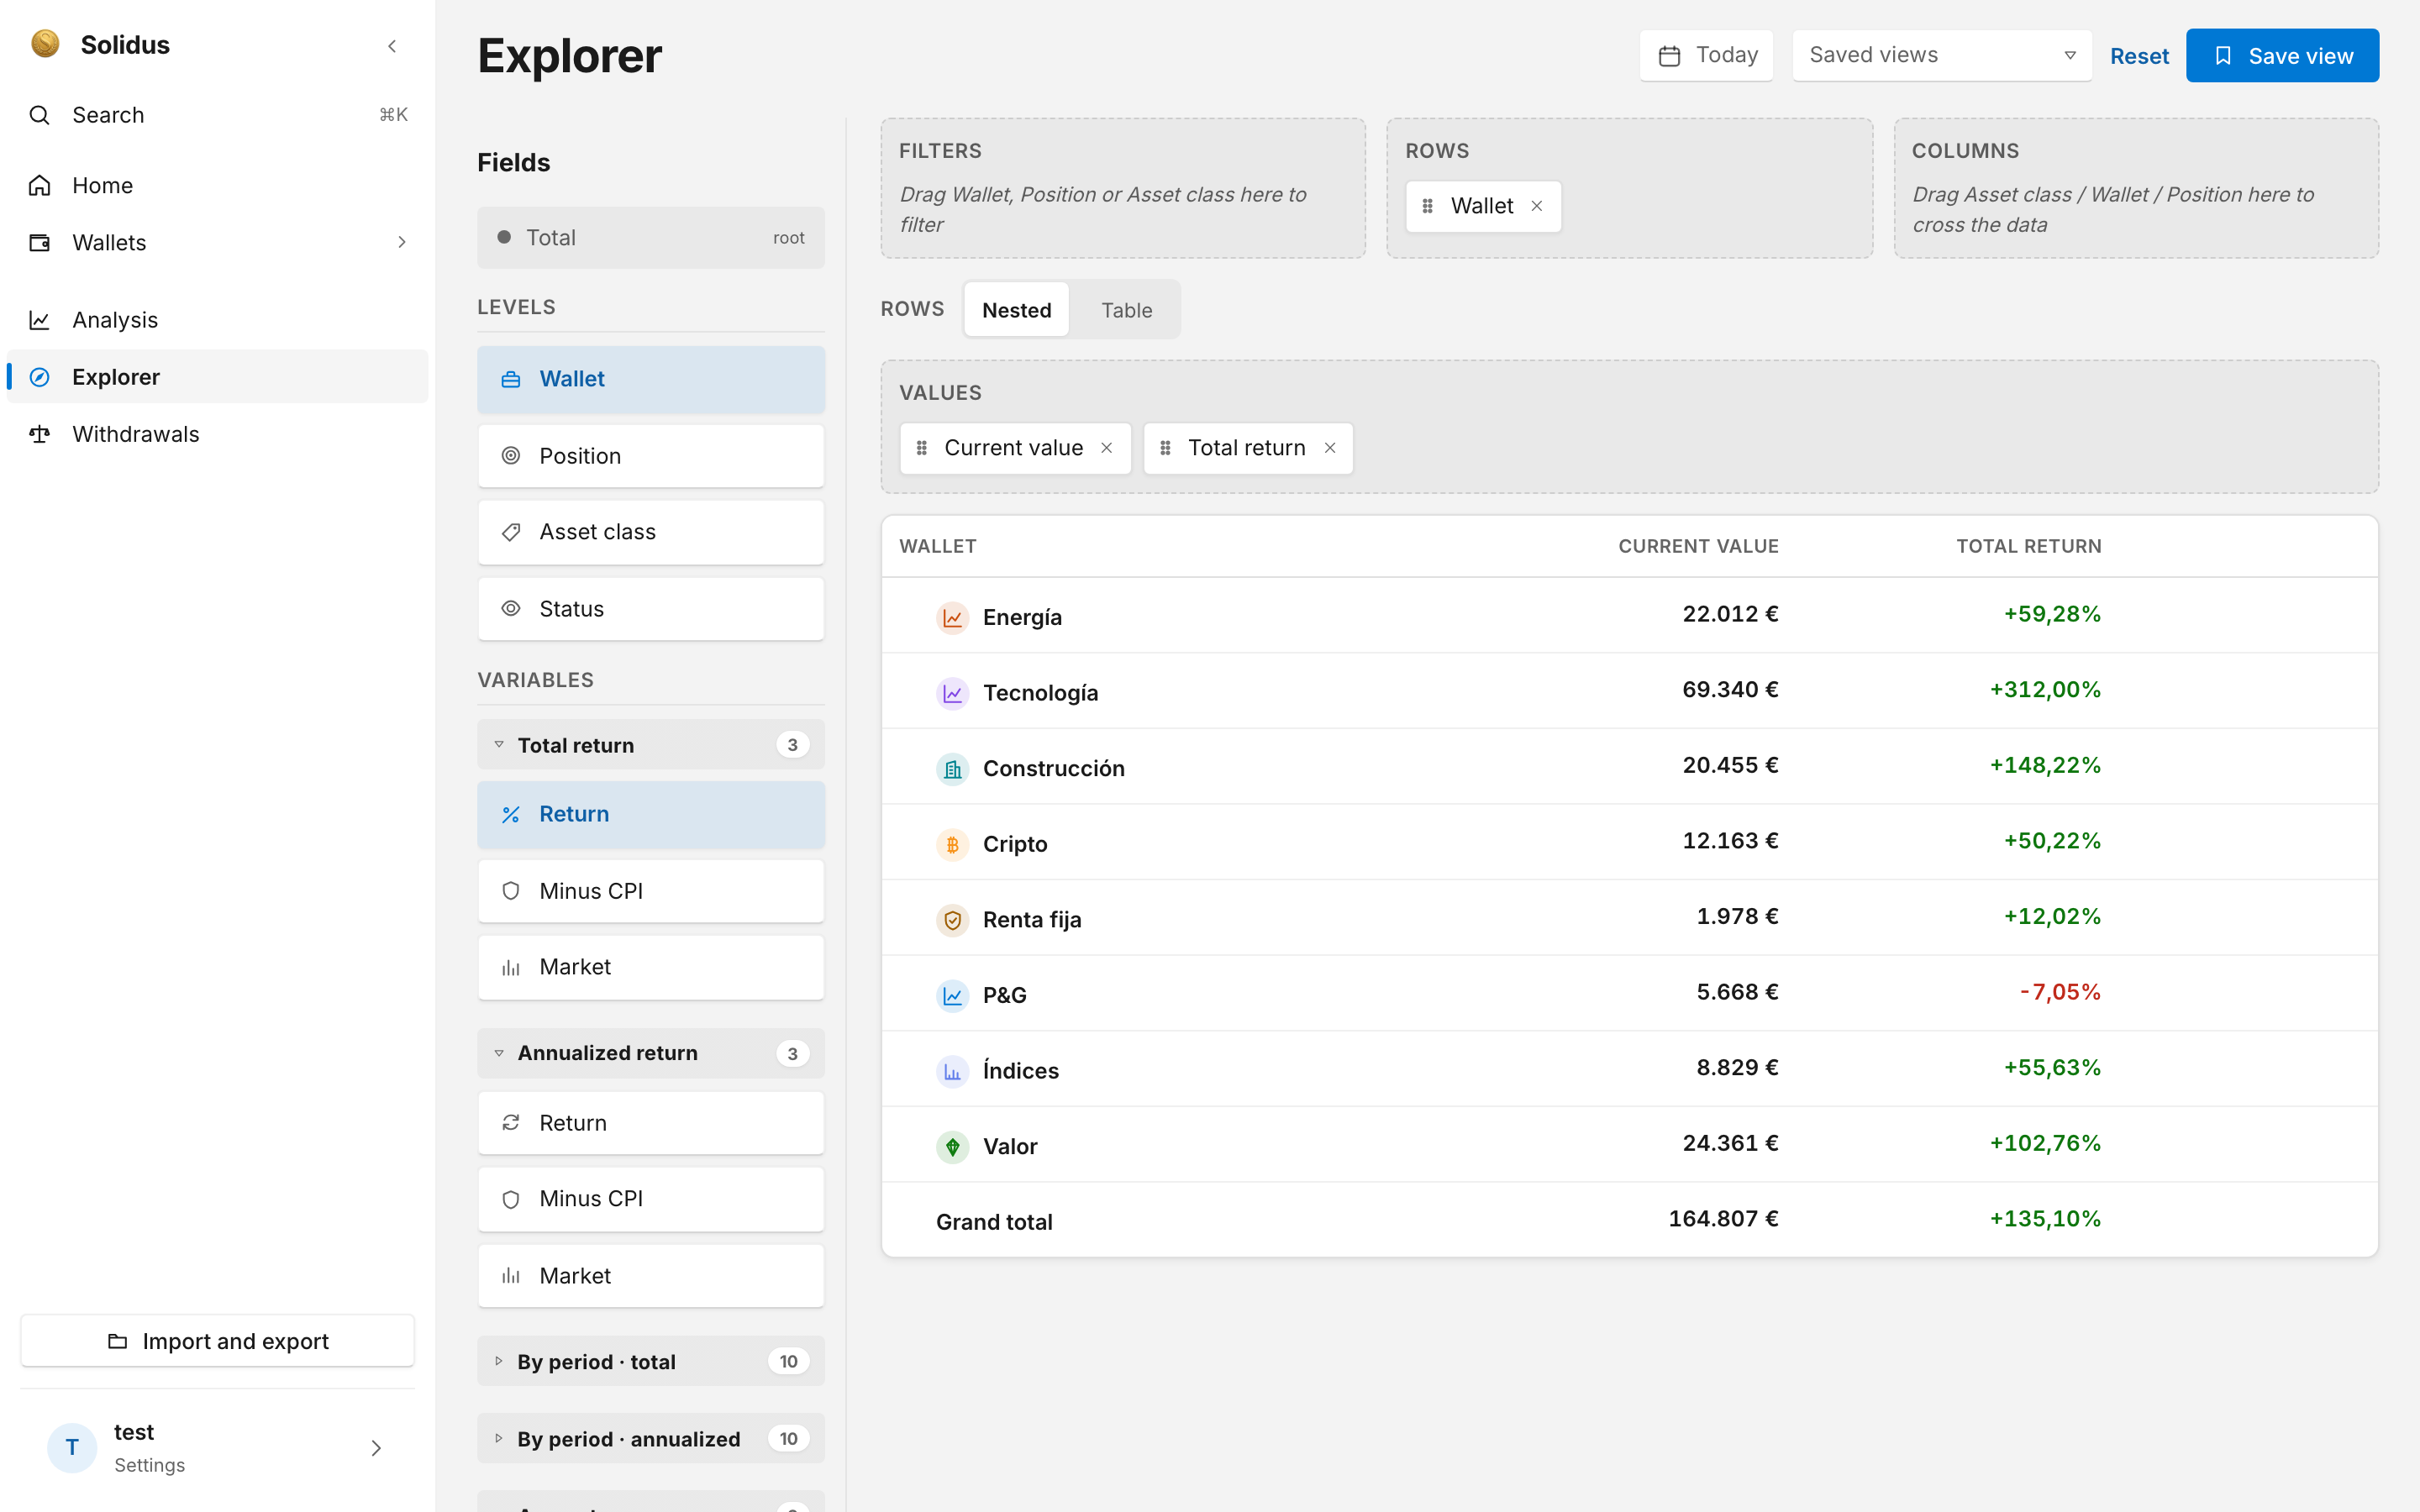Click the Valor diamond icon
The width and height of the screenshot is (2420, 1512).
tap(952, 1146)
